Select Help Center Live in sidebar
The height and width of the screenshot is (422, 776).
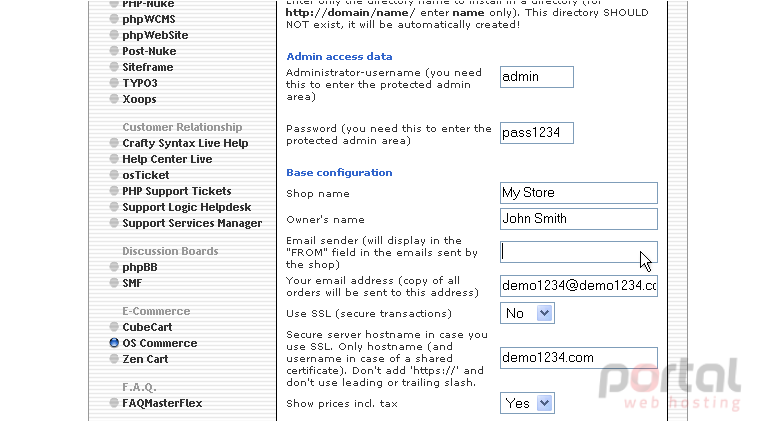(x=167, y=159)
